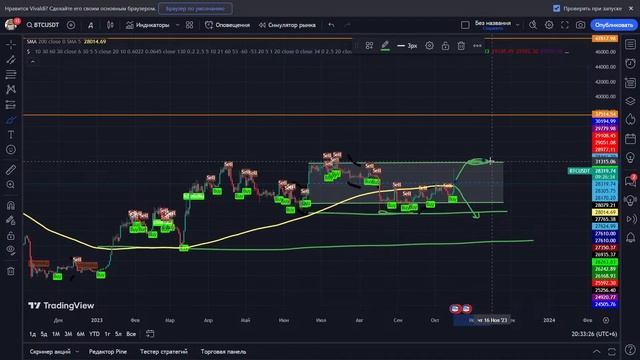Open chart settings gear in top bar

(549, 25)
